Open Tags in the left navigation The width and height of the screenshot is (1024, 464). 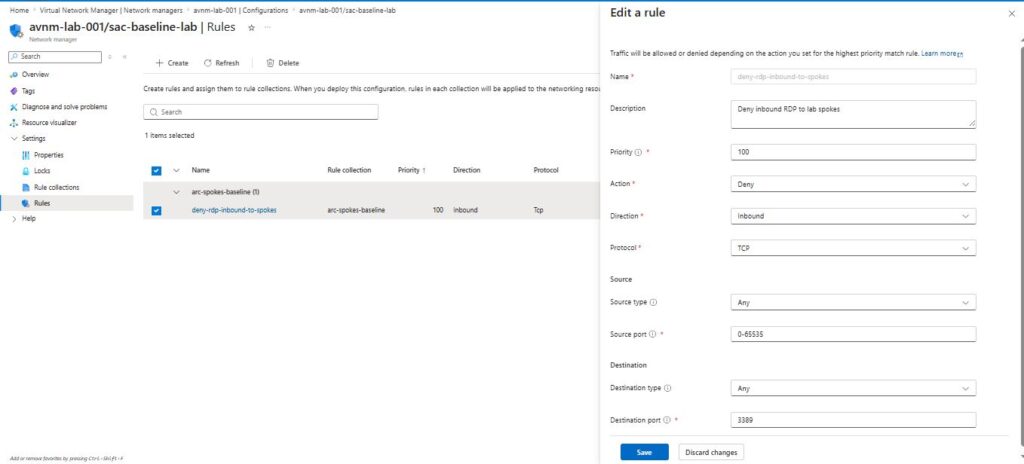[28, 91]
